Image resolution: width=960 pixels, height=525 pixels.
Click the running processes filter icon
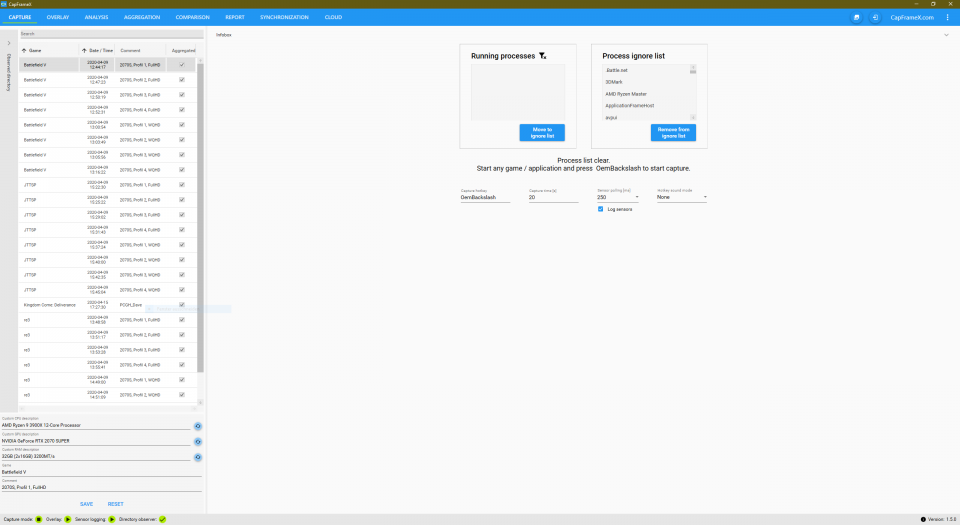coord(542,56)
